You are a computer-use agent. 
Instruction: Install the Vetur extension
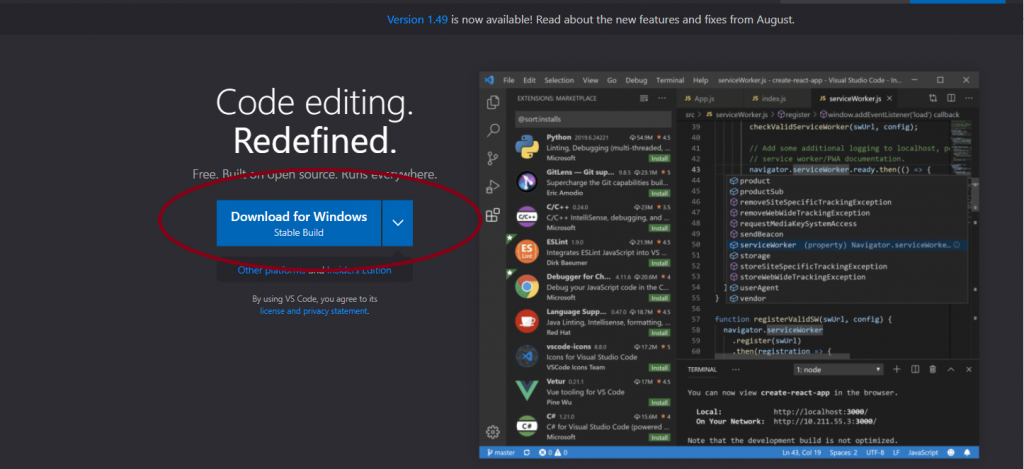tap(659, 402)
